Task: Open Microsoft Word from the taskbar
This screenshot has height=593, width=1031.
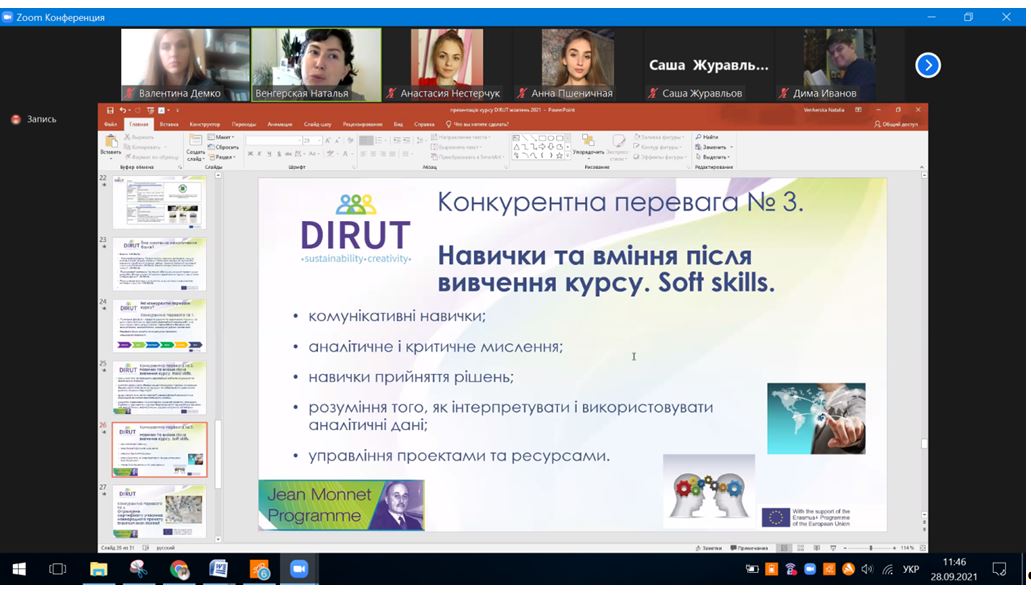Action: (218, 569)
